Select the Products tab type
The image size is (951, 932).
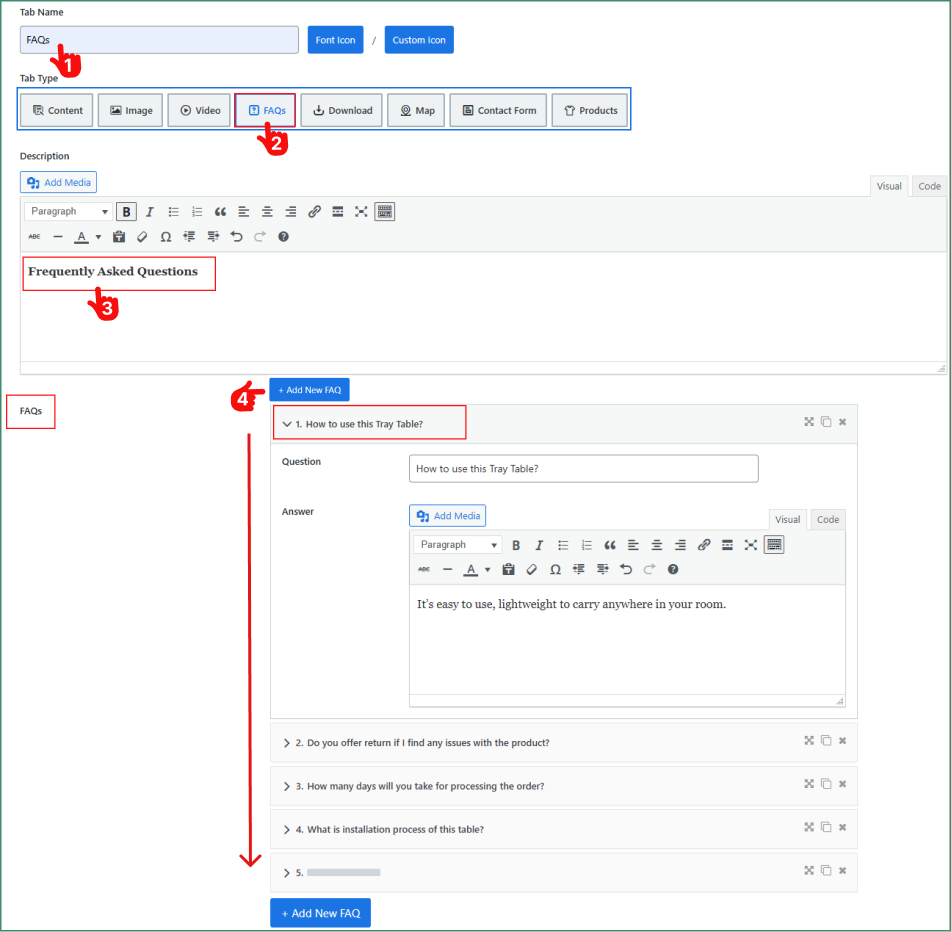[x=590, y=110]
